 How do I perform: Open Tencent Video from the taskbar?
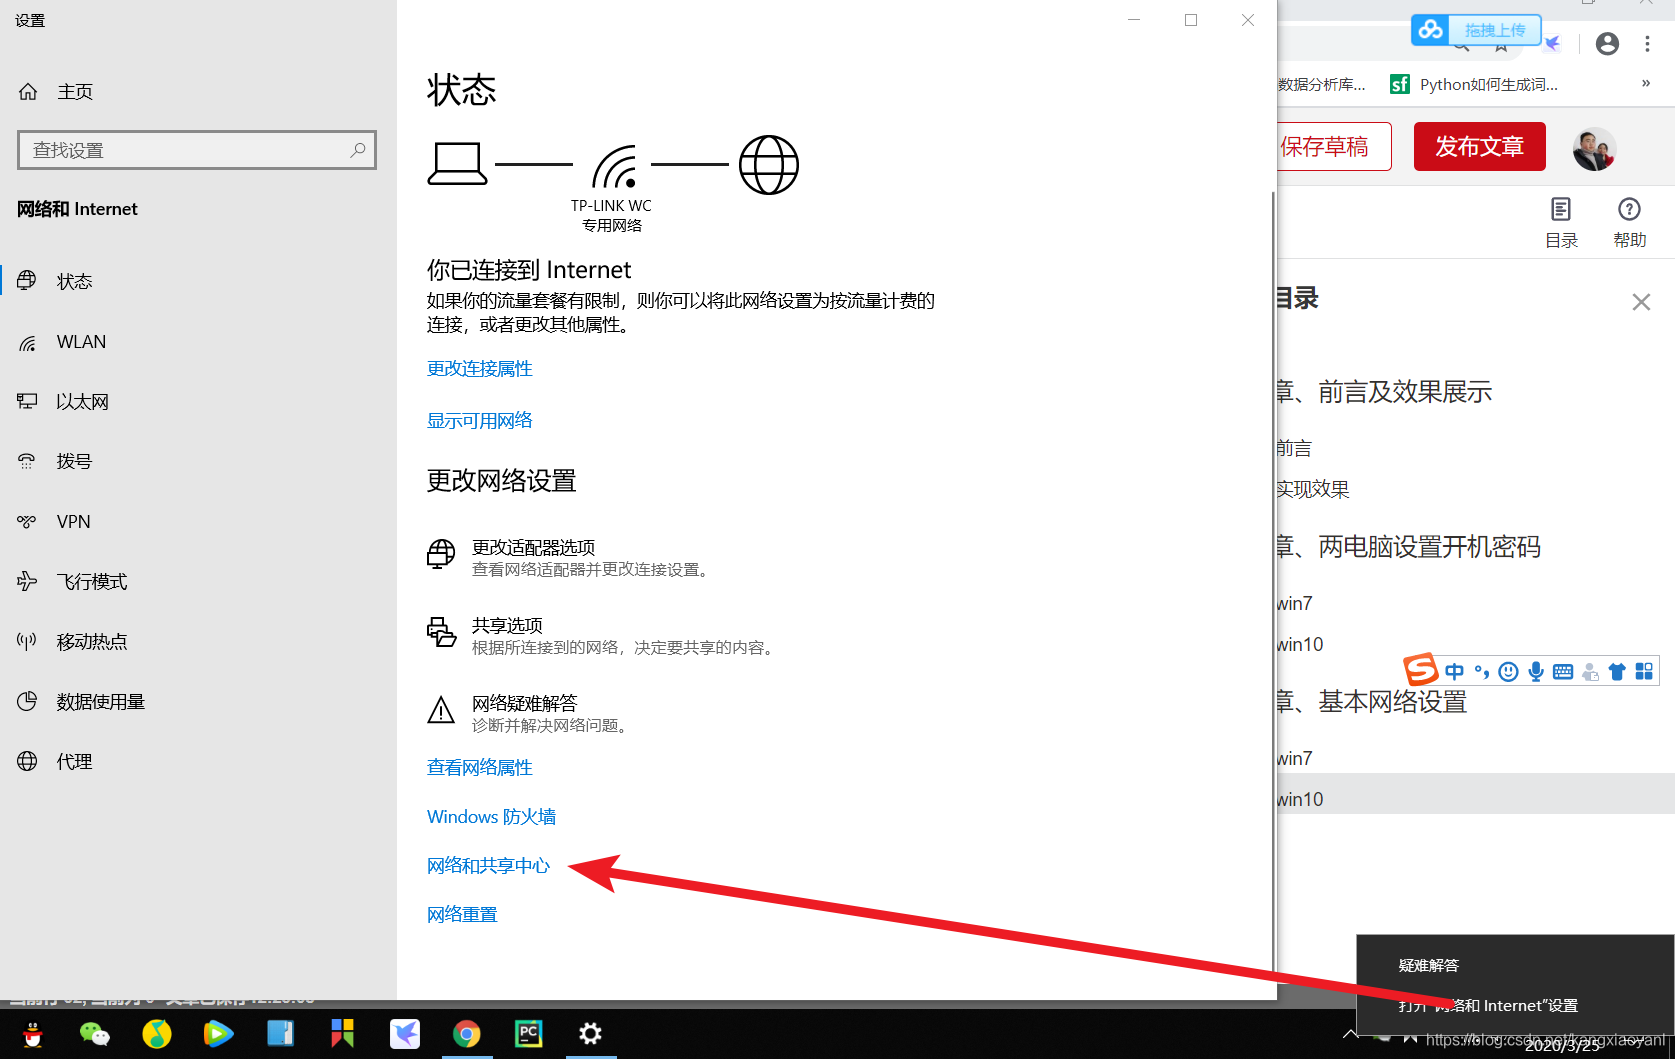[x=218, y=1034]
